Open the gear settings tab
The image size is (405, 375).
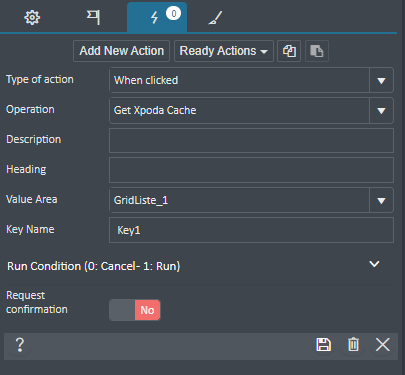(32, 17)
